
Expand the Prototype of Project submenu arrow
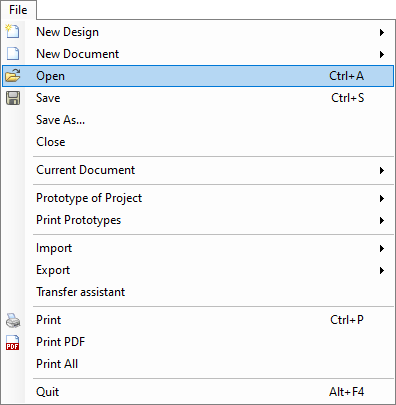[382, 198]
